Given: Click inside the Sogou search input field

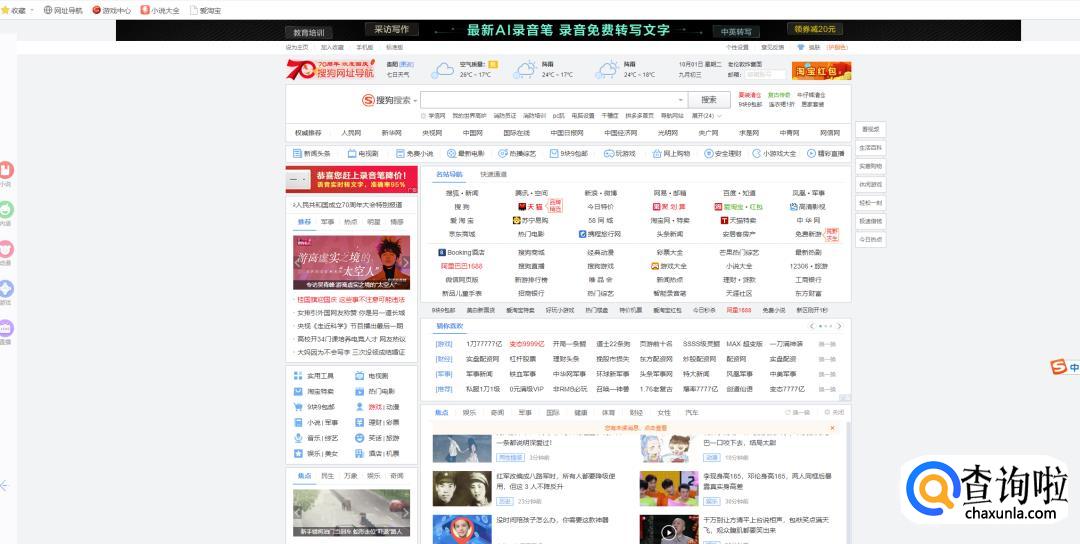Looking at the screenshot, I should pos(548,100).
